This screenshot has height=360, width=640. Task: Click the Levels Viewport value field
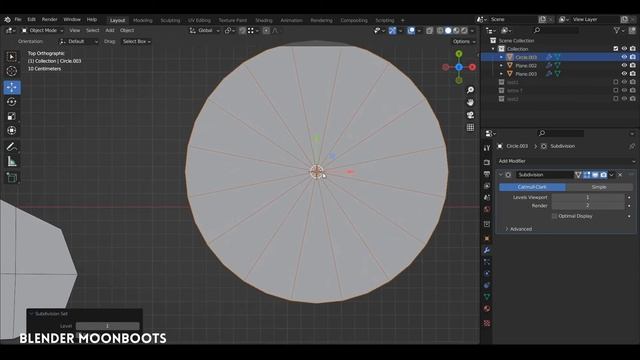tap(588, 197)
